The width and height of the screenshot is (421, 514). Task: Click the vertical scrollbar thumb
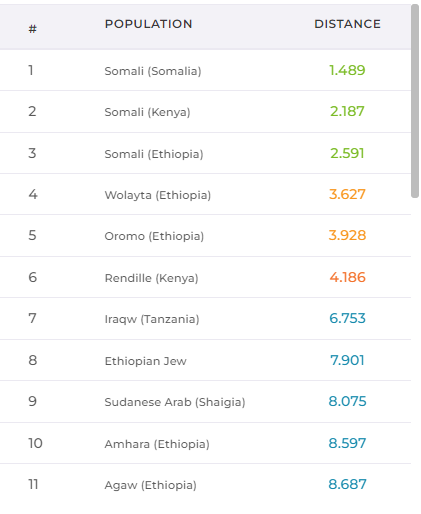(415, 101)
